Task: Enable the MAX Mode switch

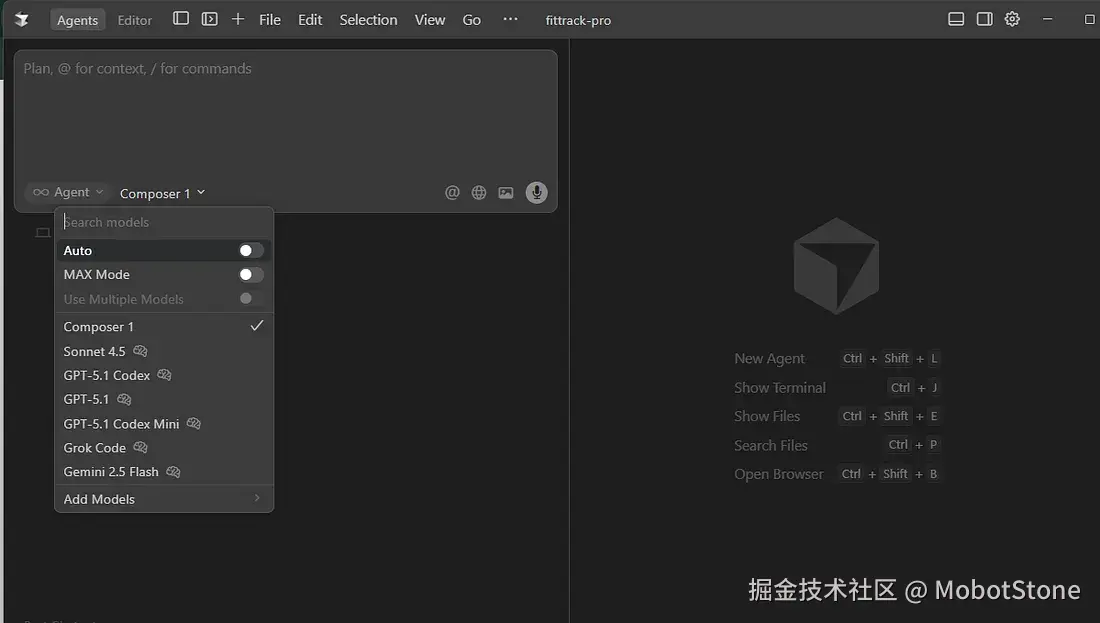Action: (251, 274)
